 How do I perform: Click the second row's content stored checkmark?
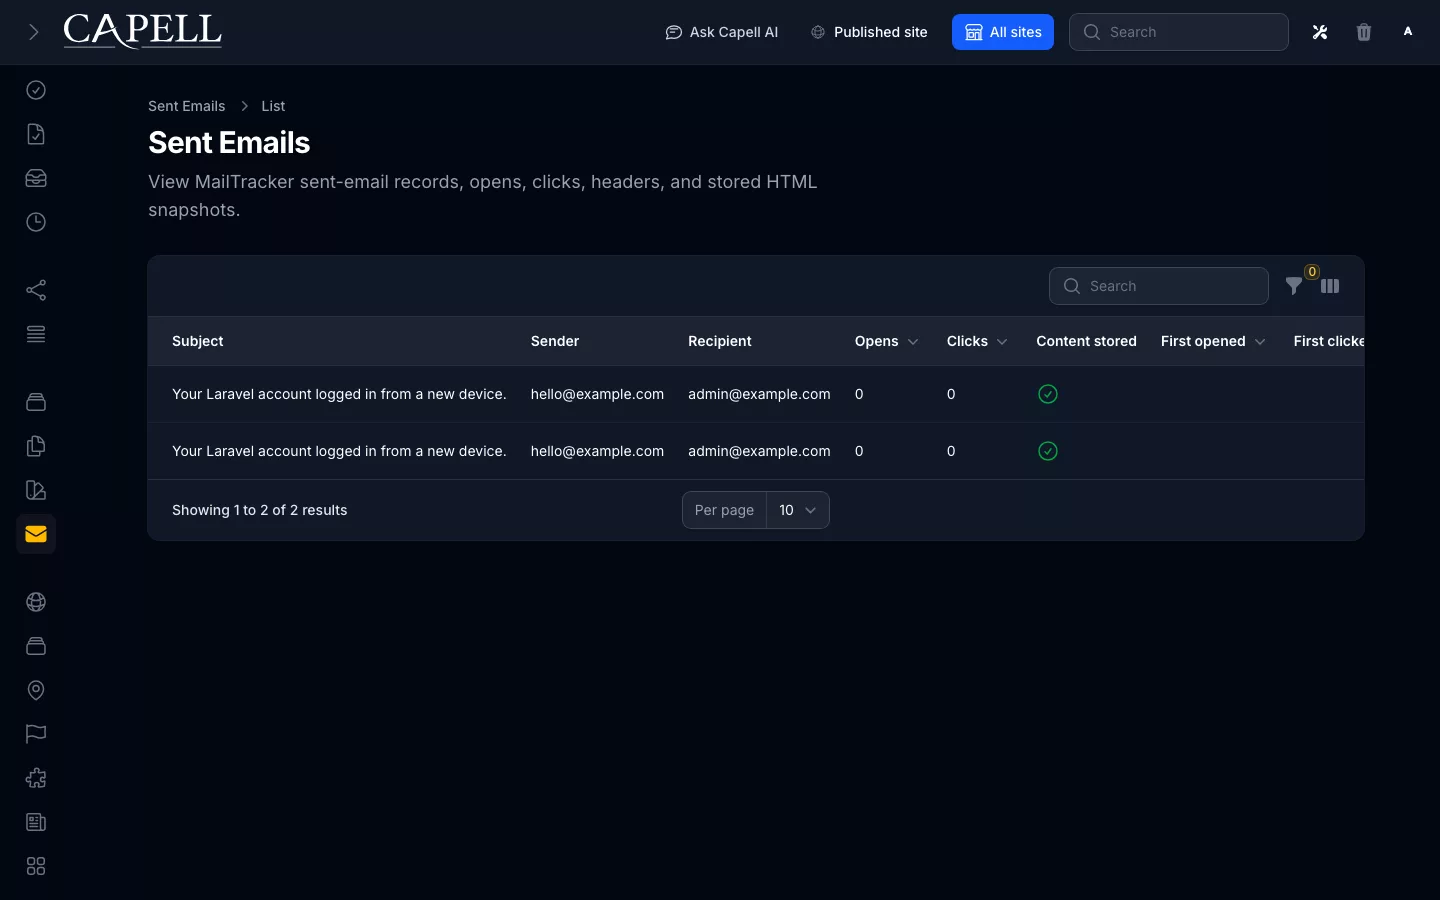point(1048,451)
